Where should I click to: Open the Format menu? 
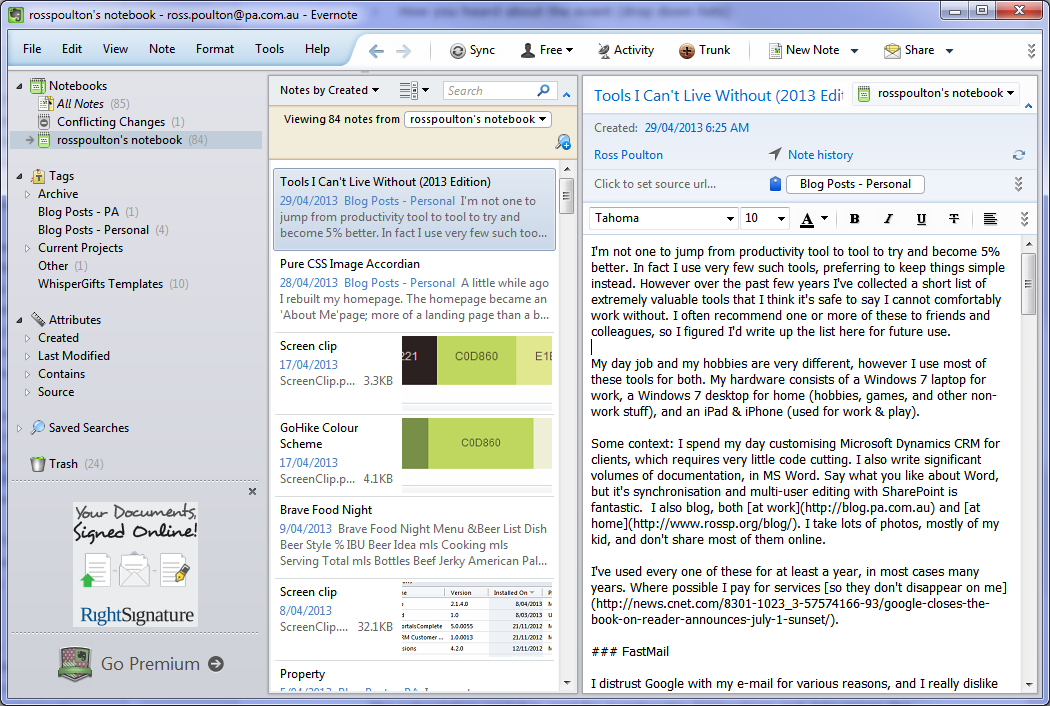[214, 48]
